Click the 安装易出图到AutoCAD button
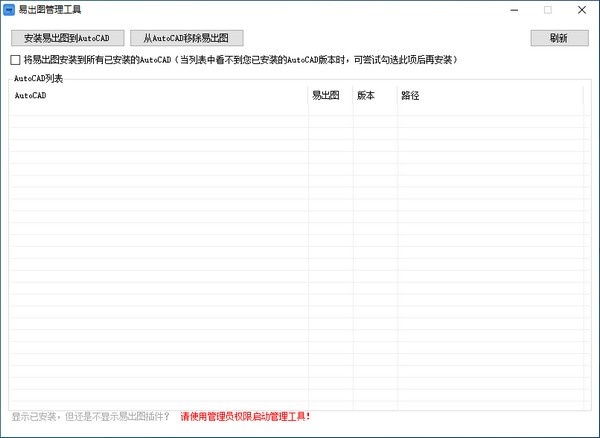This screenshot has width=600, height=438. click(66, 38)
